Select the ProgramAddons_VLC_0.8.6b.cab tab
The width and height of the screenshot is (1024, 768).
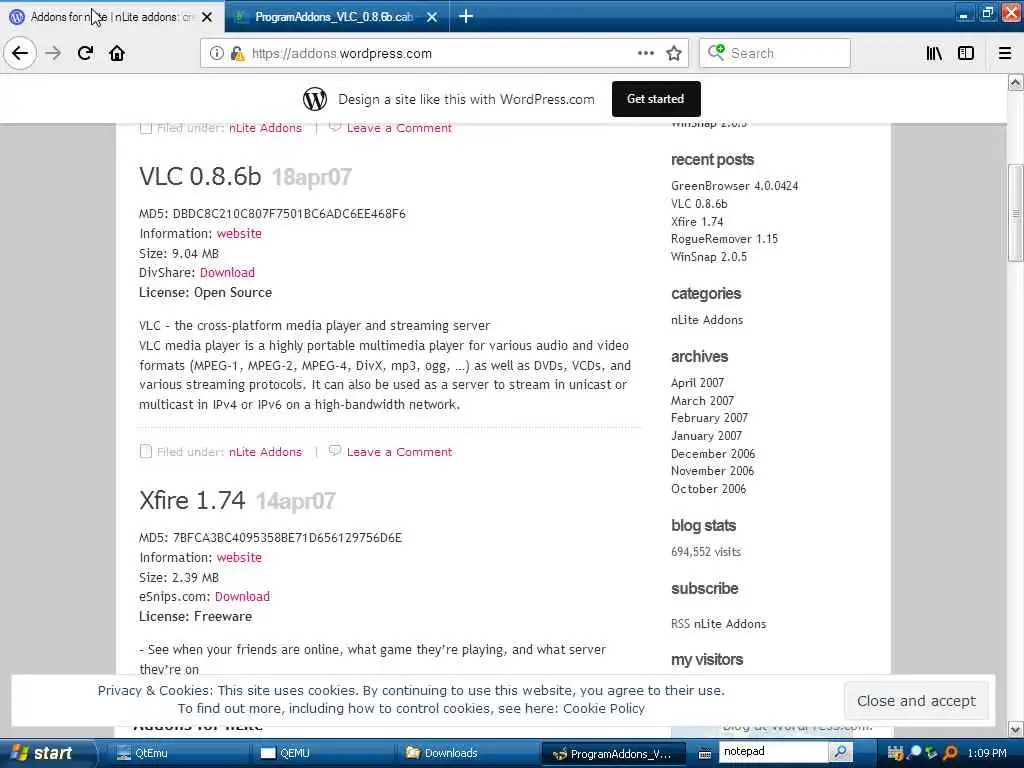[336, 17]
